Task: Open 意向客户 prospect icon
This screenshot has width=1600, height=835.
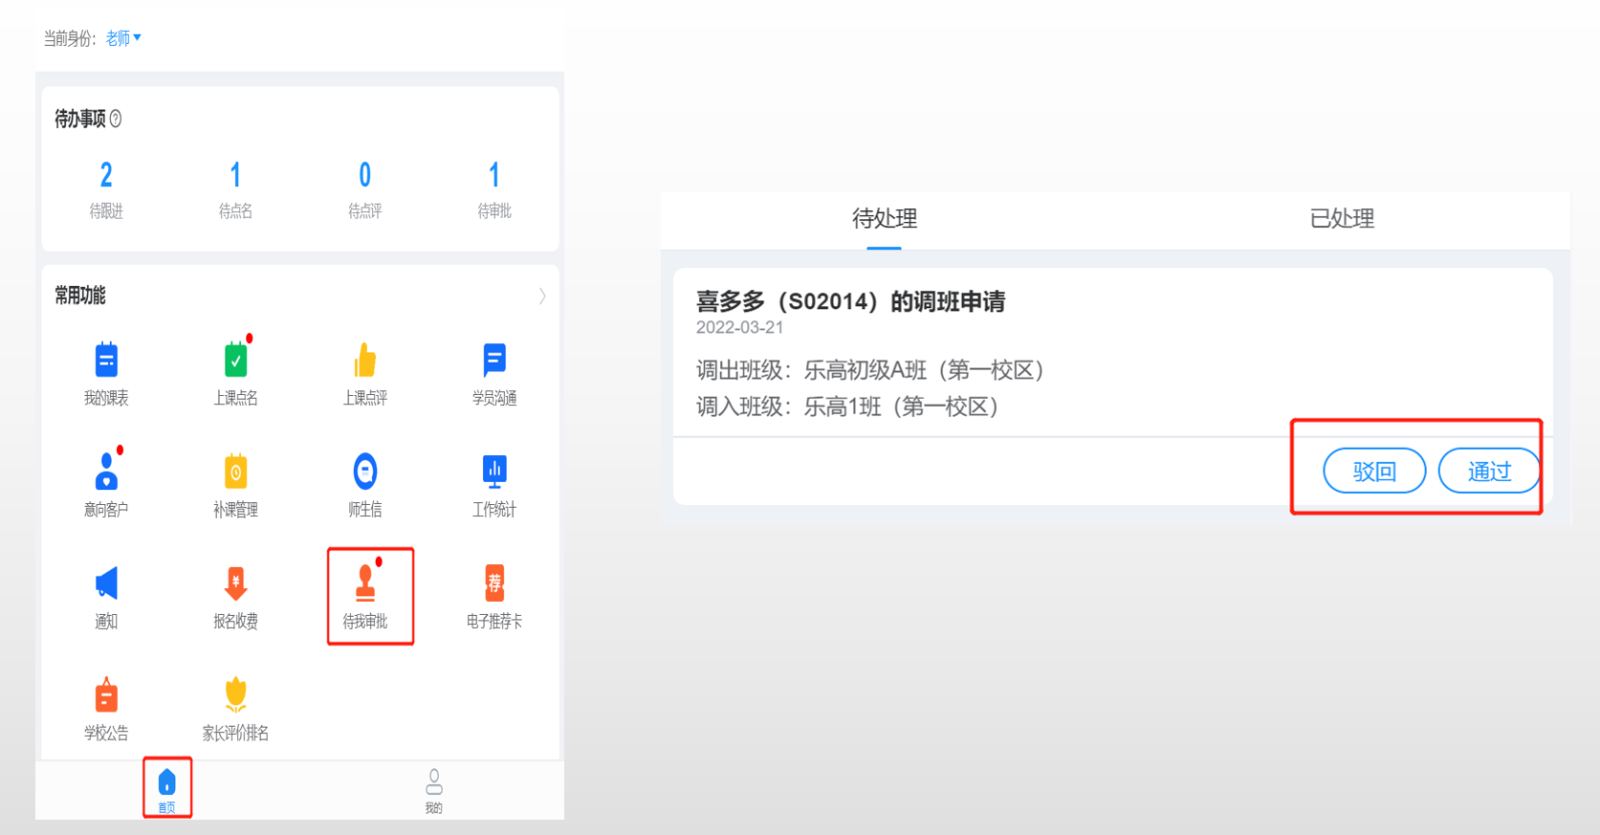Action: [106, 471]
